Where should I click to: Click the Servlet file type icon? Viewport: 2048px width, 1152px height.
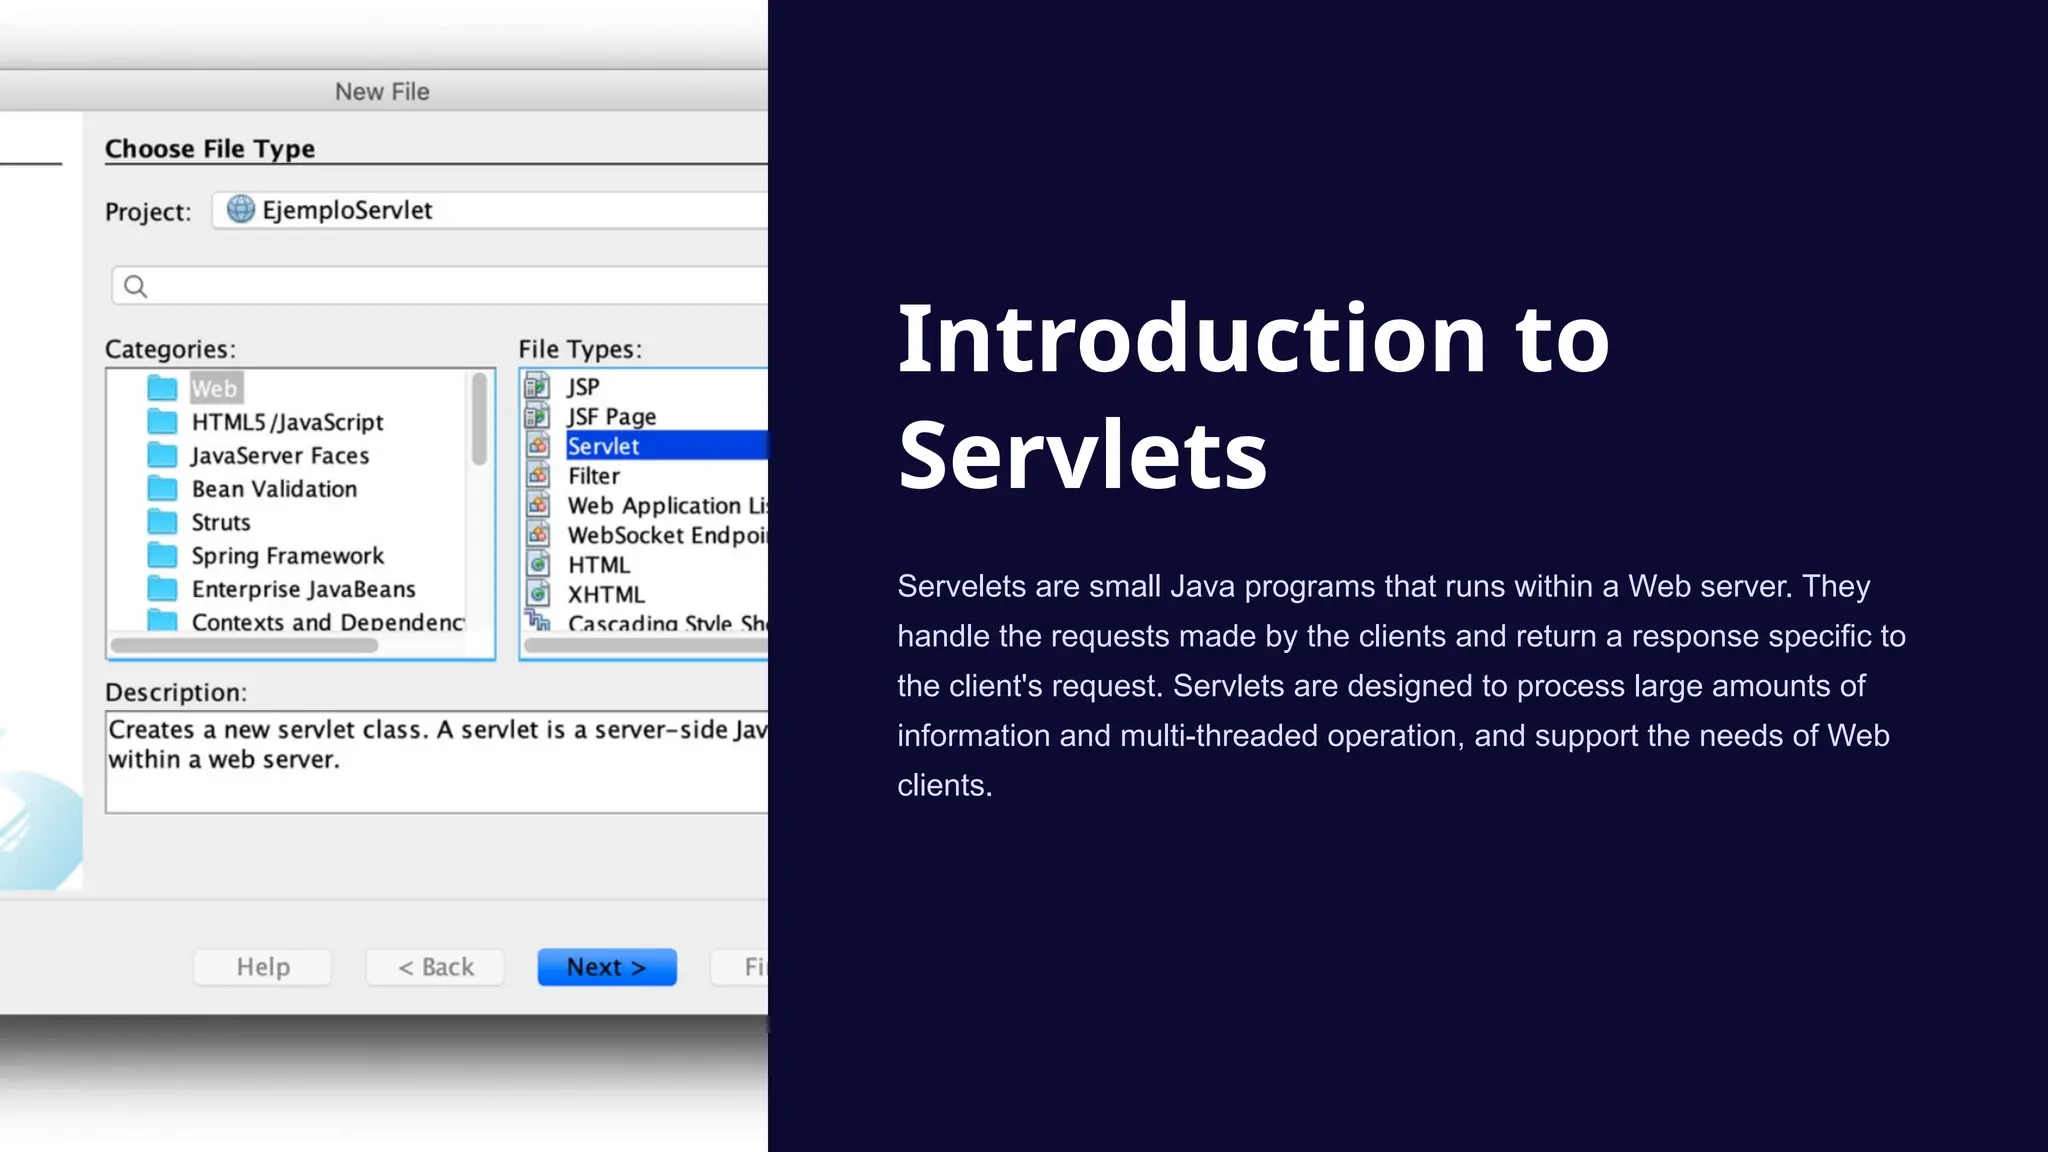click(538, 446)
